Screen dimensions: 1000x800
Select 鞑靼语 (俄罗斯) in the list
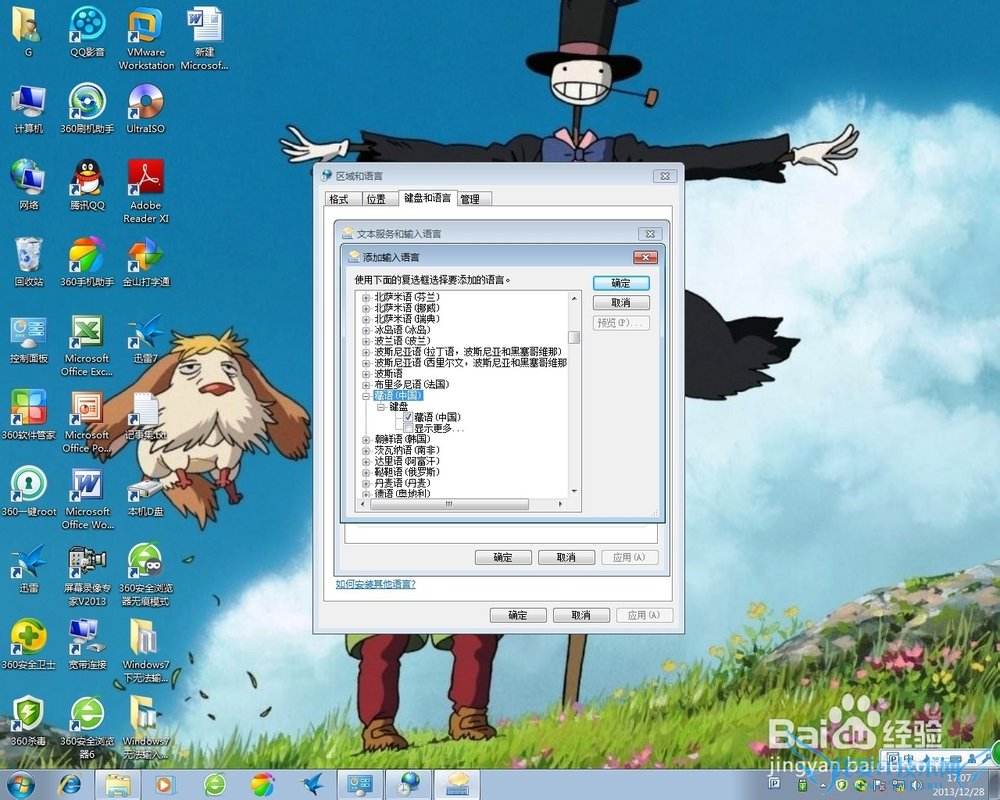407,472
